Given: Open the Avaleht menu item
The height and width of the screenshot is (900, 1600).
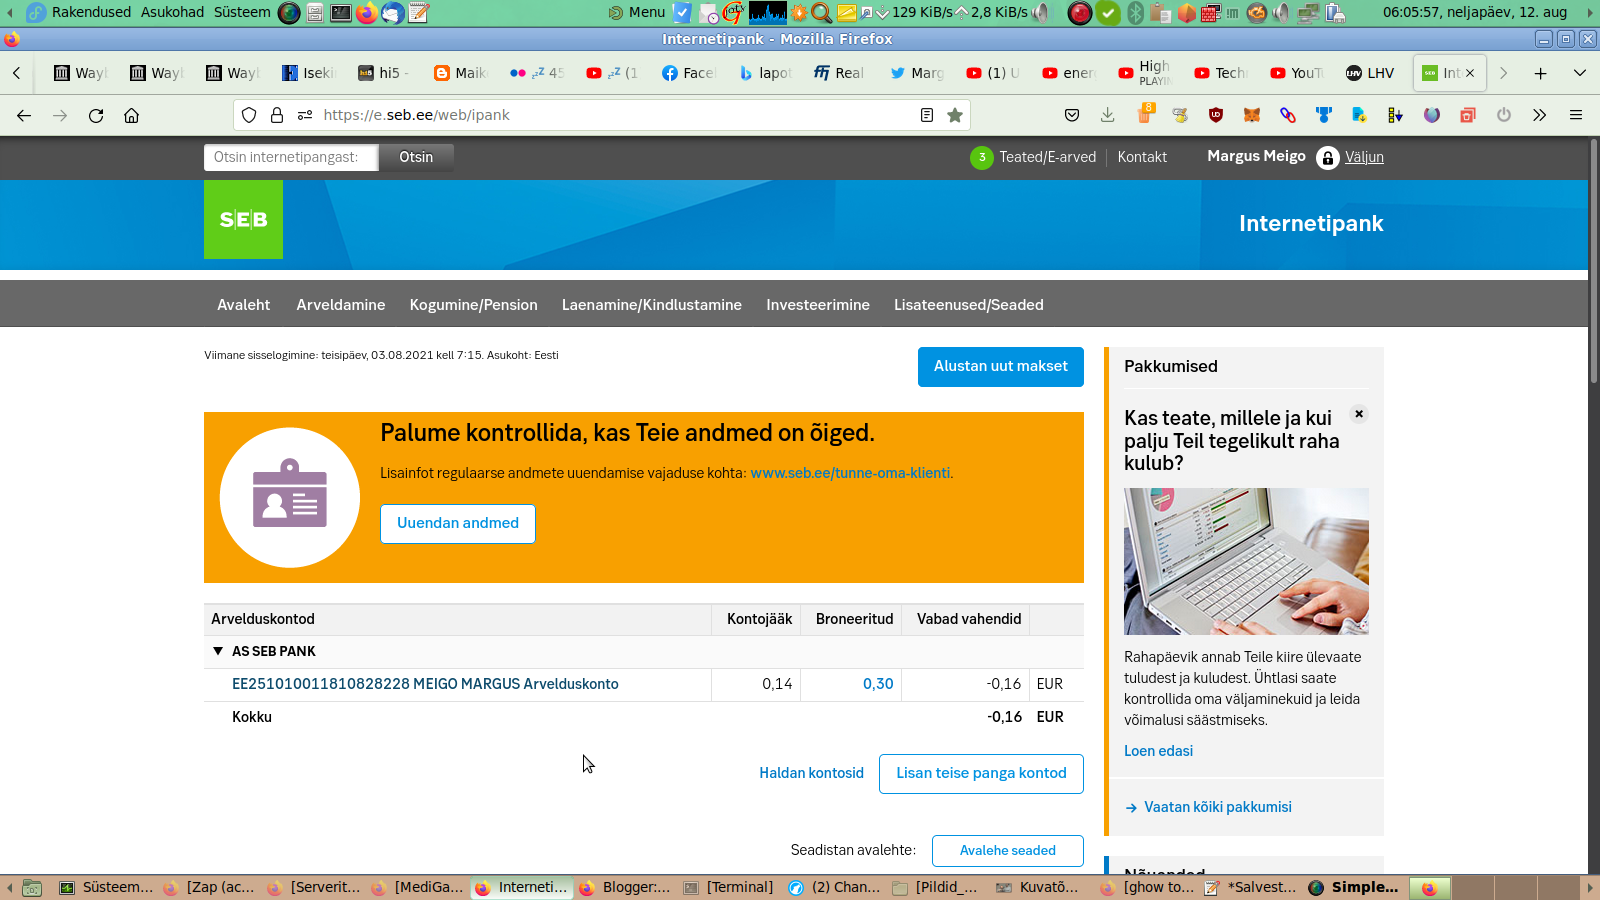Looking at the screenshot, I should [x=244, y=305].
